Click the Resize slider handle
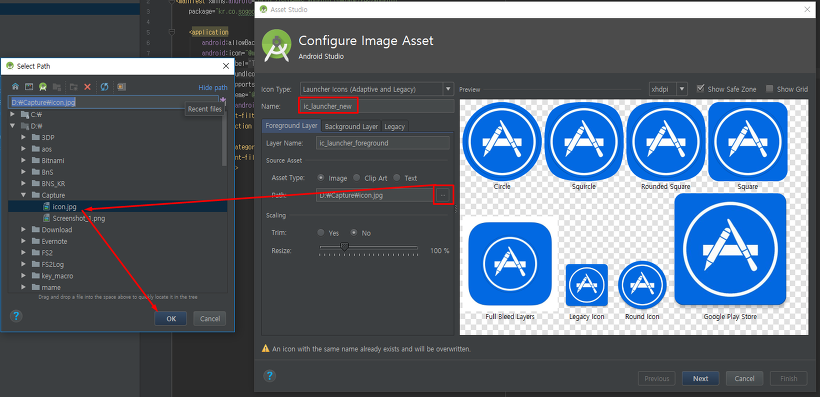 (x=344, y=247)
